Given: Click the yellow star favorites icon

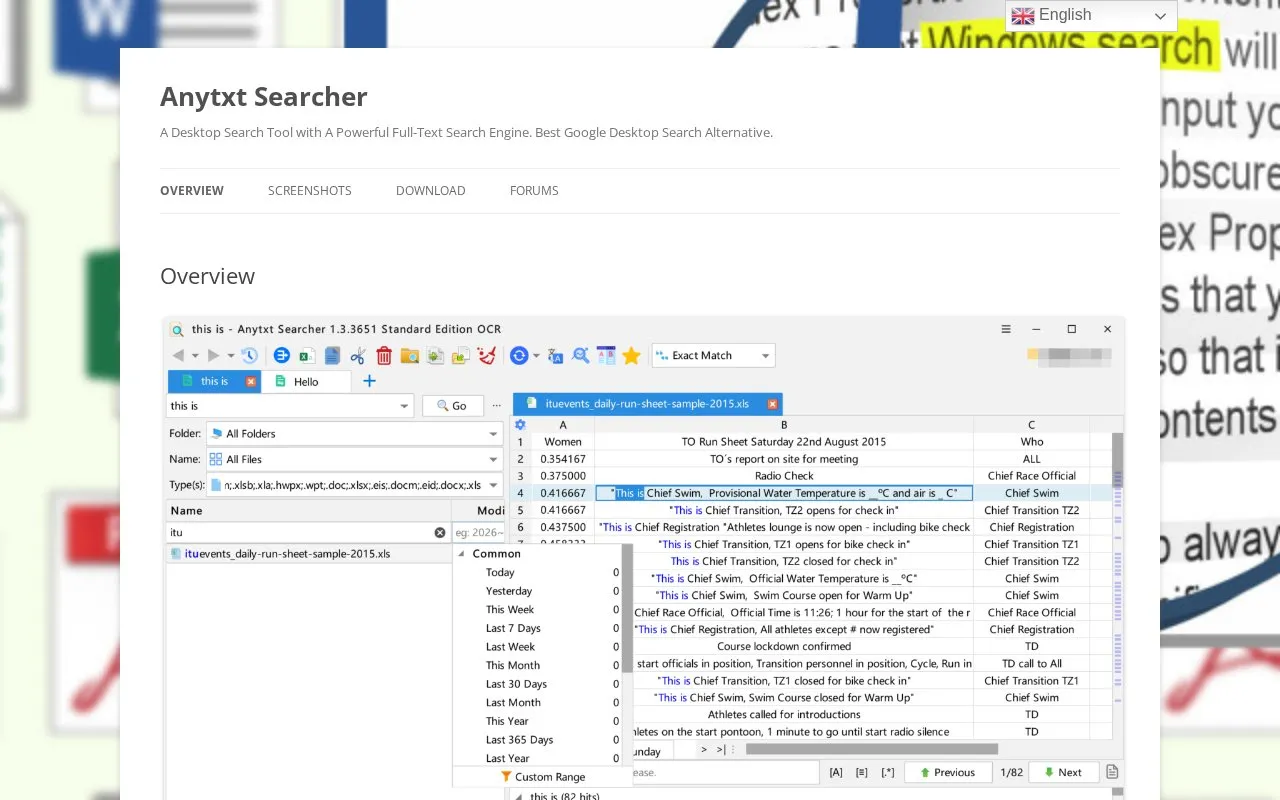Looking at the screenshot, I should pyautogui.click(x=631, y=356).
